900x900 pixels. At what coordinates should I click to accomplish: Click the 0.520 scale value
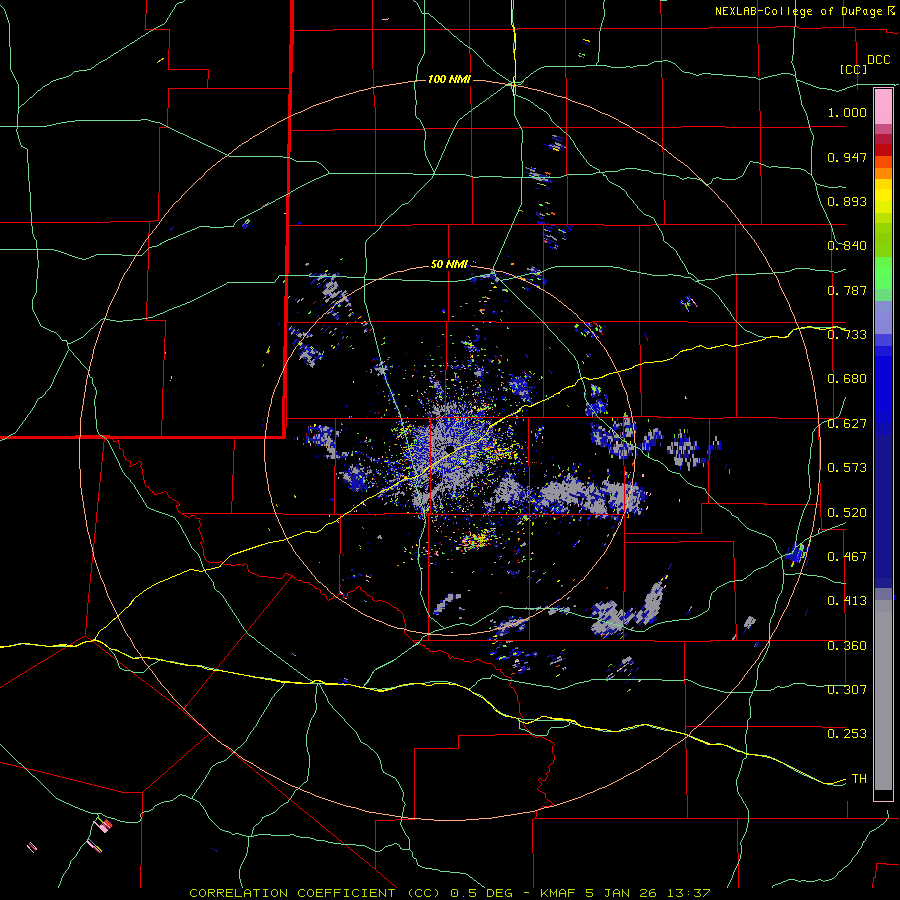pos(847,513)
